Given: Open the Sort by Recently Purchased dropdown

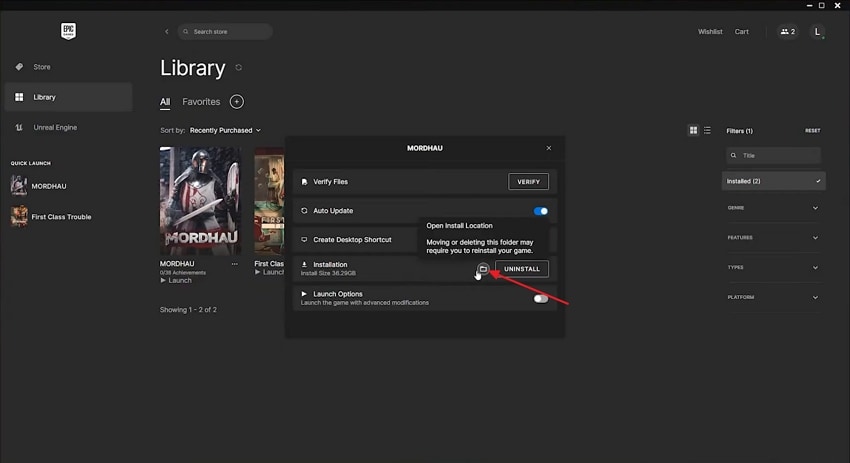Looking at the screenshot, I should tap(225, 130).
